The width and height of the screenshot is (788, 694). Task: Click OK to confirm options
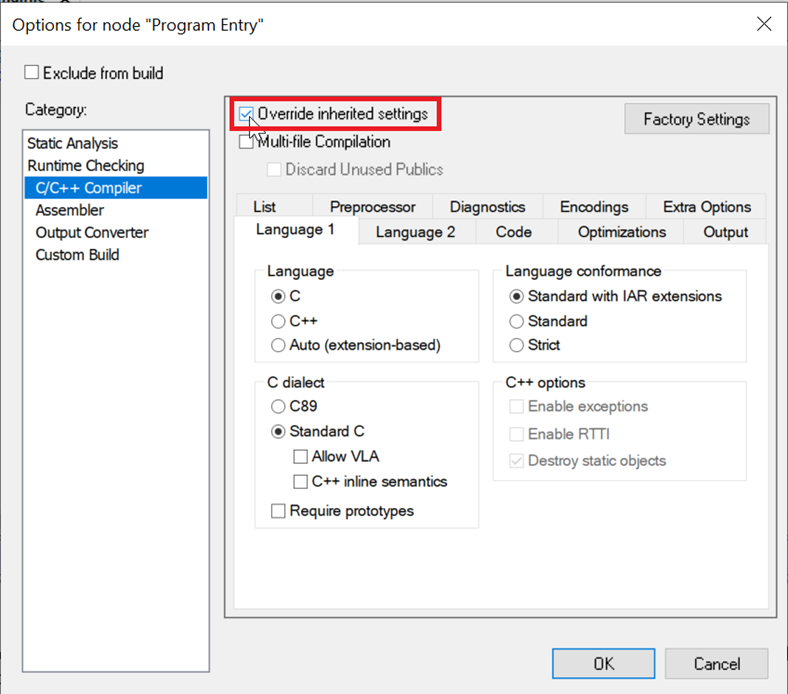coord(603,664)
